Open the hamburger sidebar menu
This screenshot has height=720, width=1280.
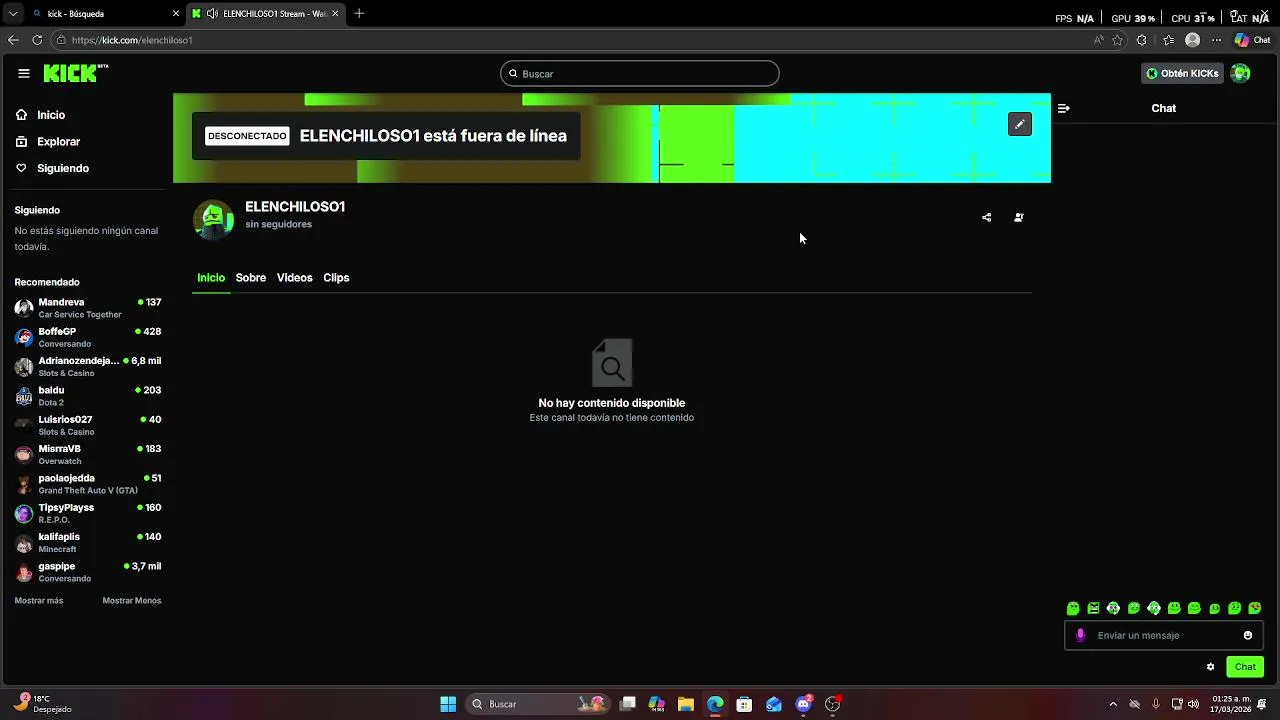(x=23, y=73)
